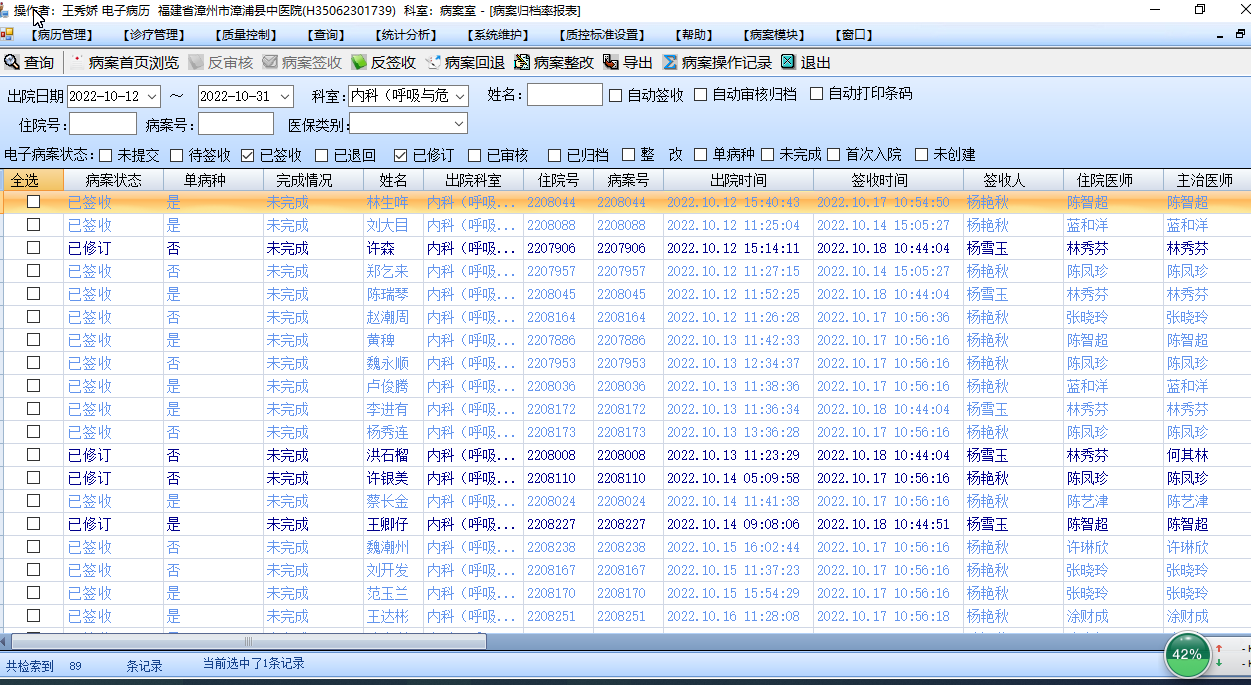Open the 质量控制 menu
The height and width of the screenshot is (685, 1251).
245,34
